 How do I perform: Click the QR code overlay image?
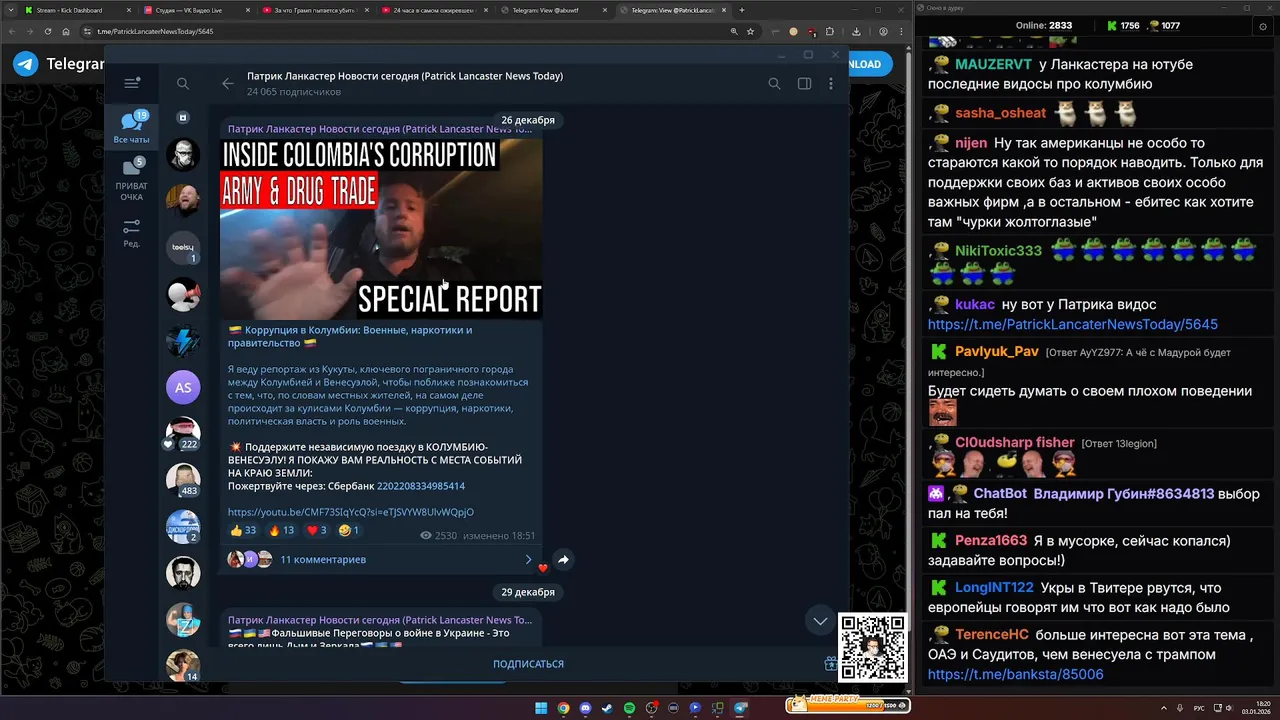(x=872, y=647)
